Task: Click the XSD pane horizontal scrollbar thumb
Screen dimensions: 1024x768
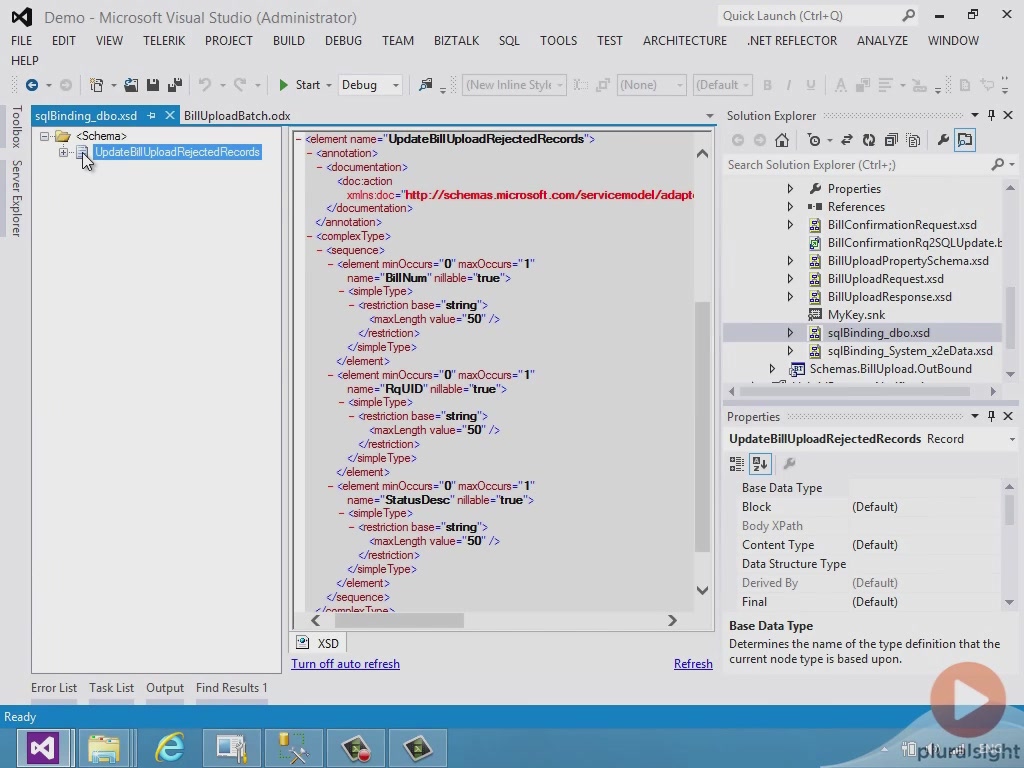Action: coord(398,620)
